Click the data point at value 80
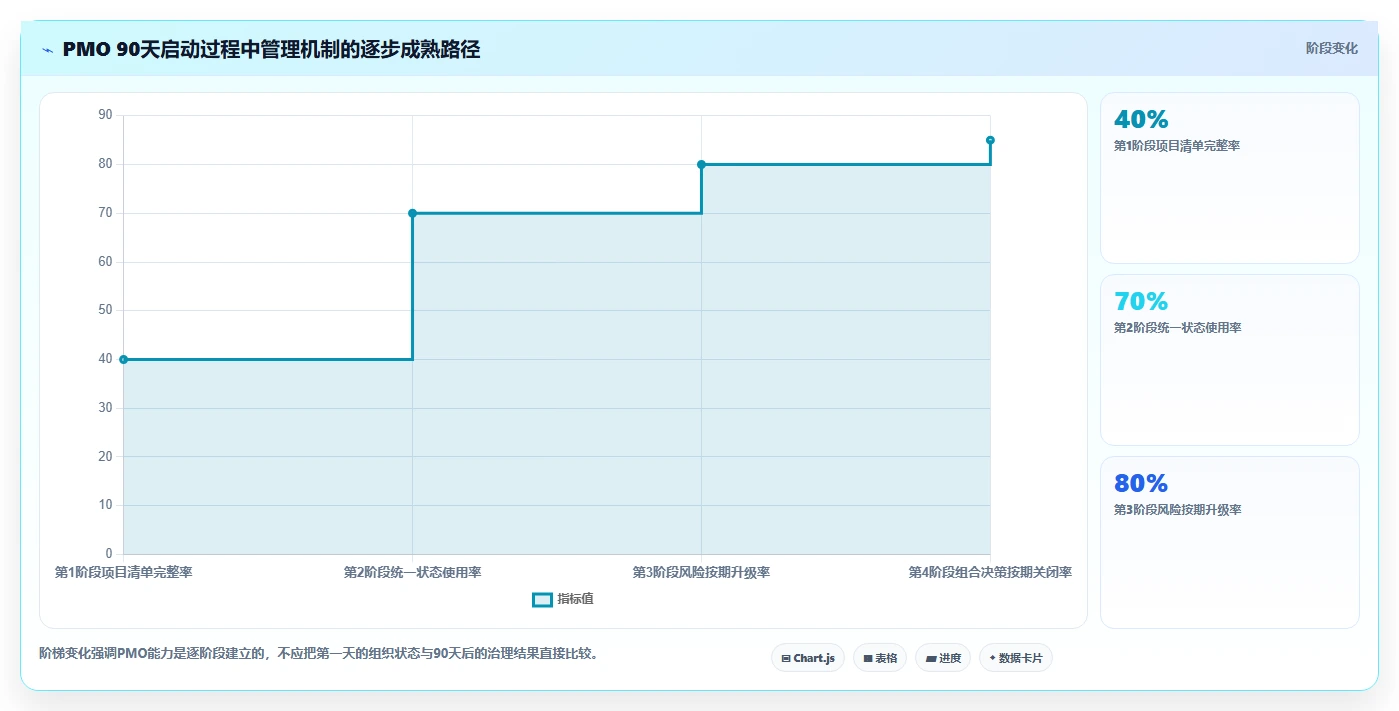 pos(701,164)
